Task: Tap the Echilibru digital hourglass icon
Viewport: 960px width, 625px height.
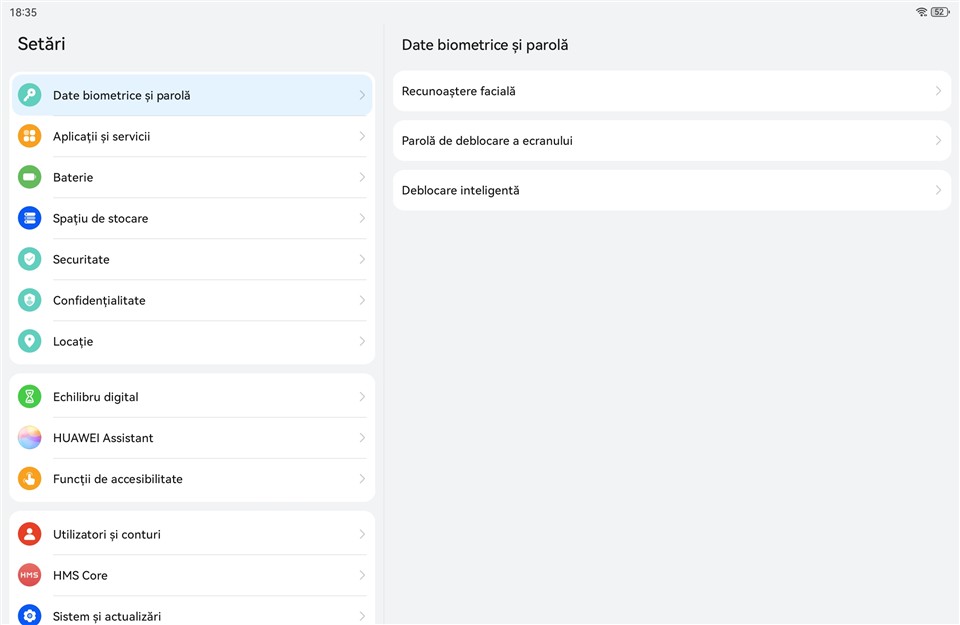Action: pyautogui.click(x=30, y=397)
